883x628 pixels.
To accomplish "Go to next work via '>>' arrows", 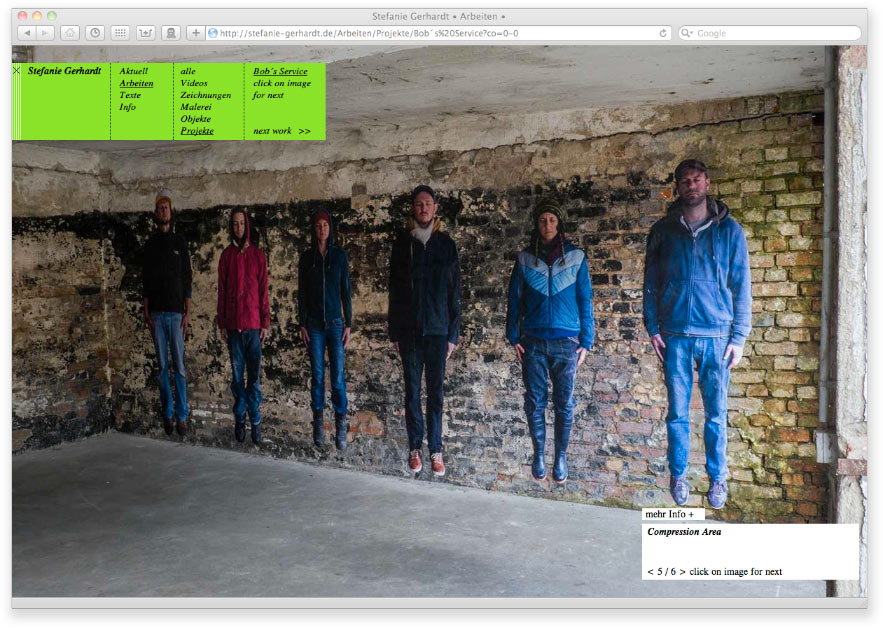I will 304,131.
